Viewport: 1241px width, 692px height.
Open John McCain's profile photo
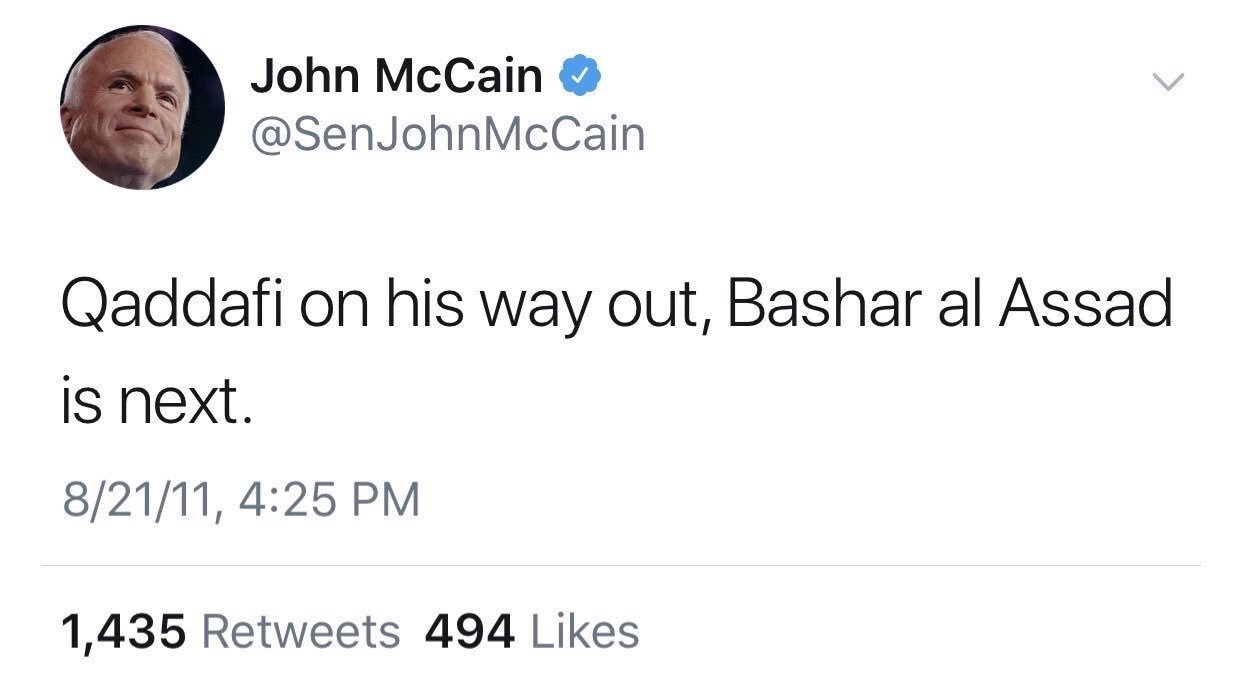click(141, 107)
